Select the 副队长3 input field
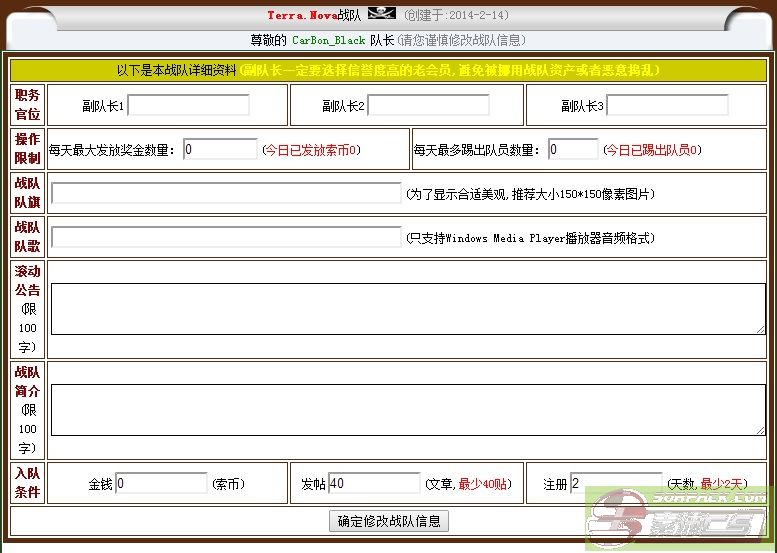The height and width of the screenshot is (553, 777). [x=667, y=105]
